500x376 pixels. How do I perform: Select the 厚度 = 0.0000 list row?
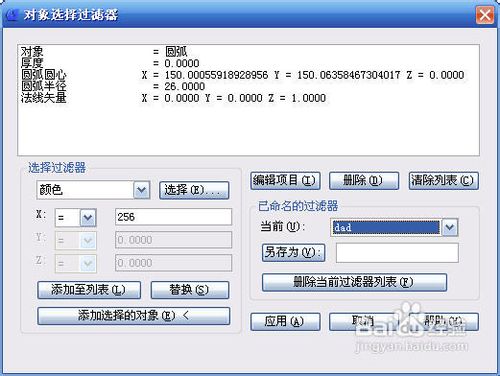pos(248,63)
